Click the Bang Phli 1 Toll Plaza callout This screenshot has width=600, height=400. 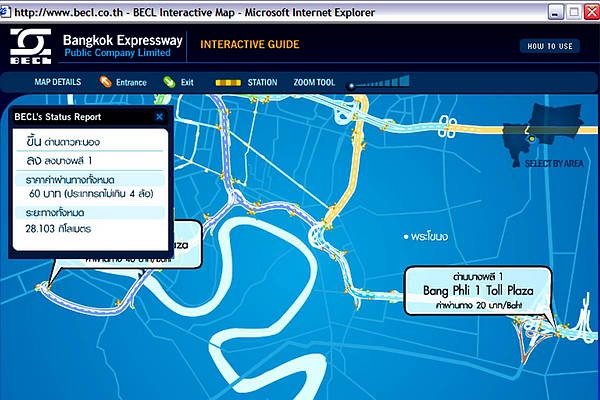coord(478,291)
